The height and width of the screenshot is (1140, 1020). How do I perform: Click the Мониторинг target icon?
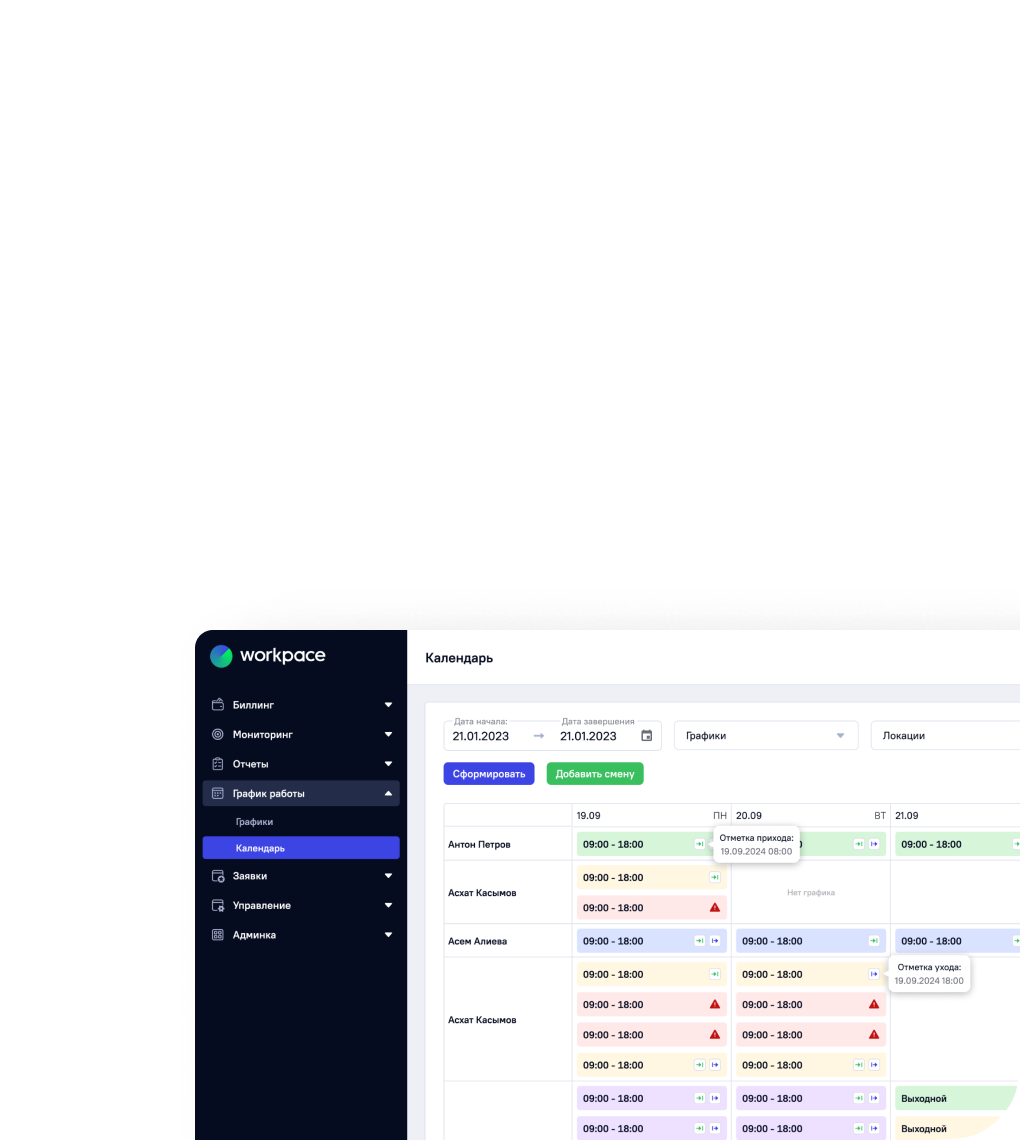(217, 734)
